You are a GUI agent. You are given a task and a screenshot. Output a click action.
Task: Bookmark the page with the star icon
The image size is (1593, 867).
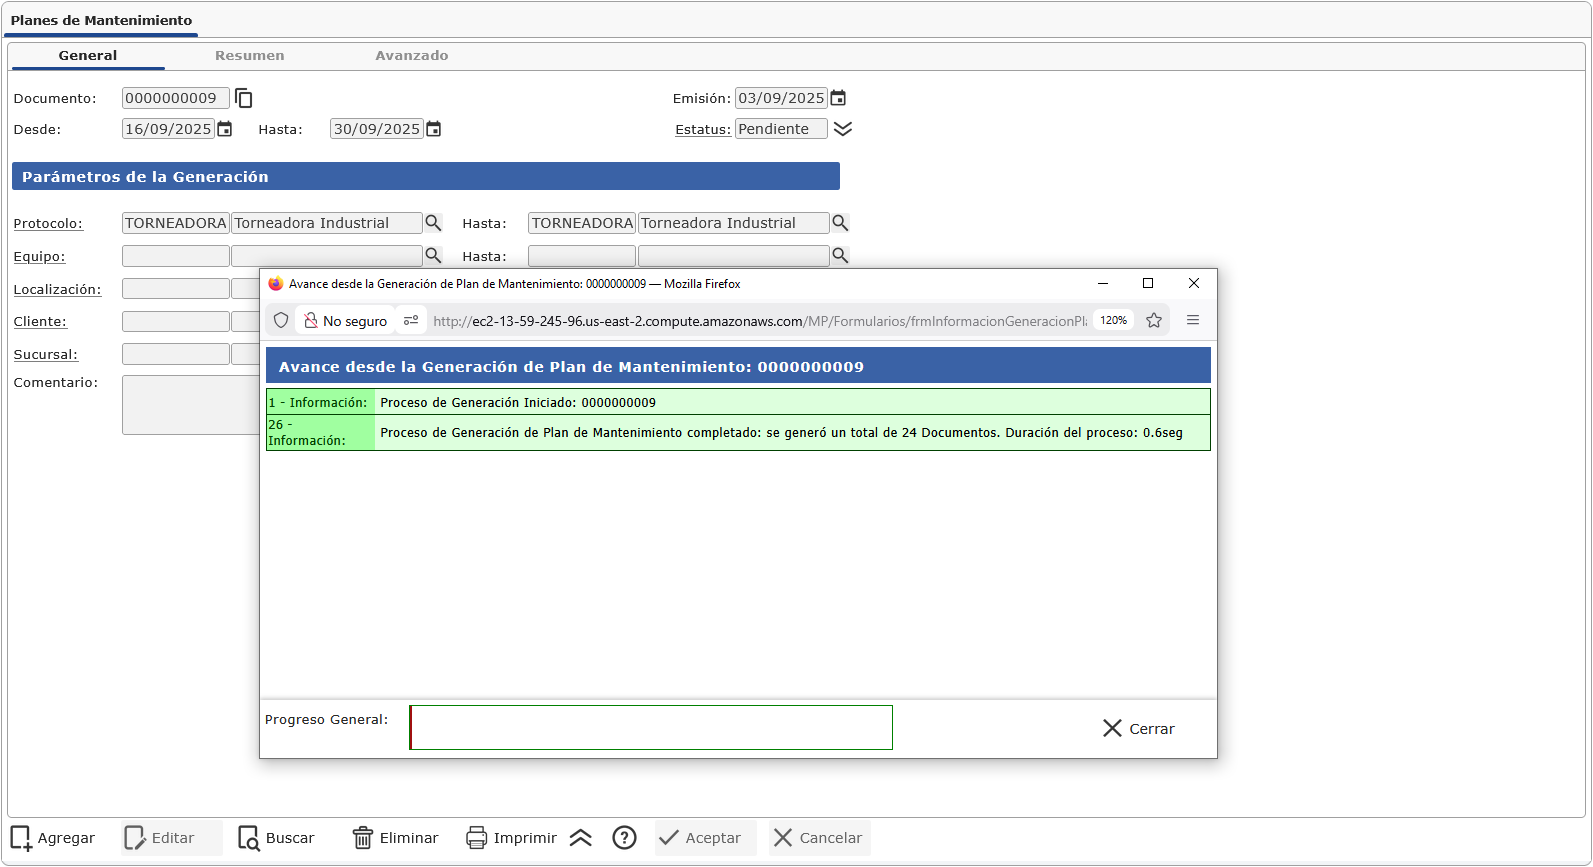1154,321
